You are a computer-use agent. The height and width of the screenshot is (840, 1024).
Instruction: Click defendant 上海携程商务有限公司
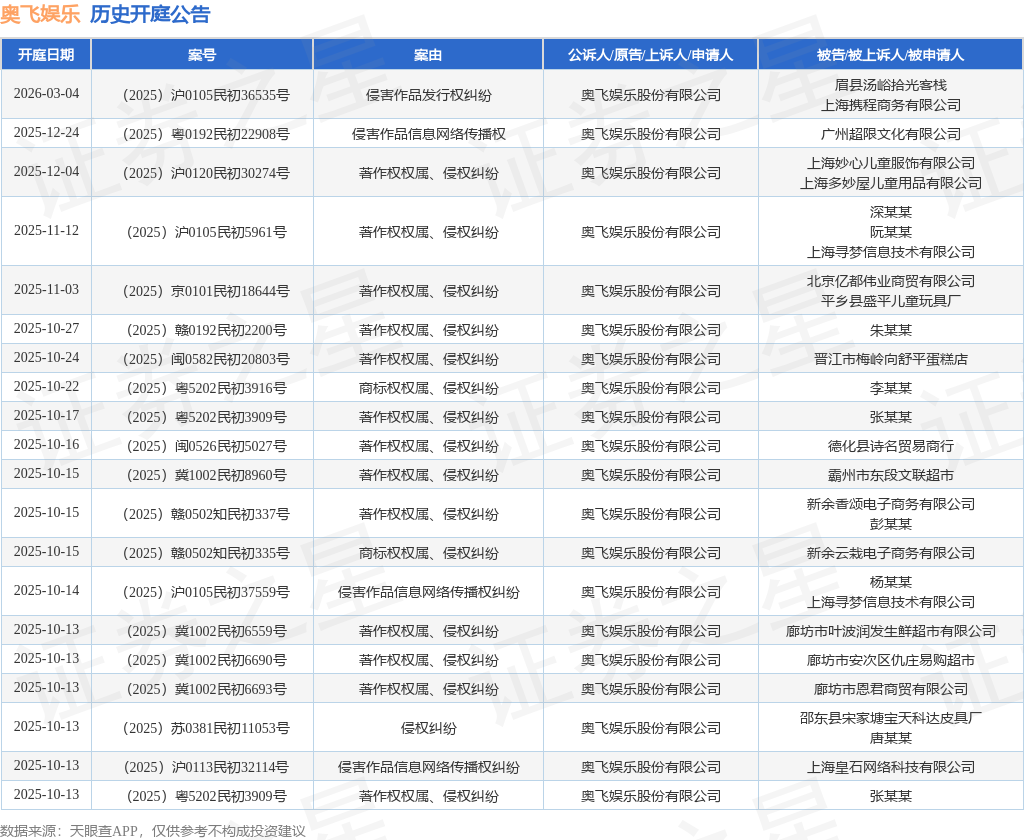(891, 105)
